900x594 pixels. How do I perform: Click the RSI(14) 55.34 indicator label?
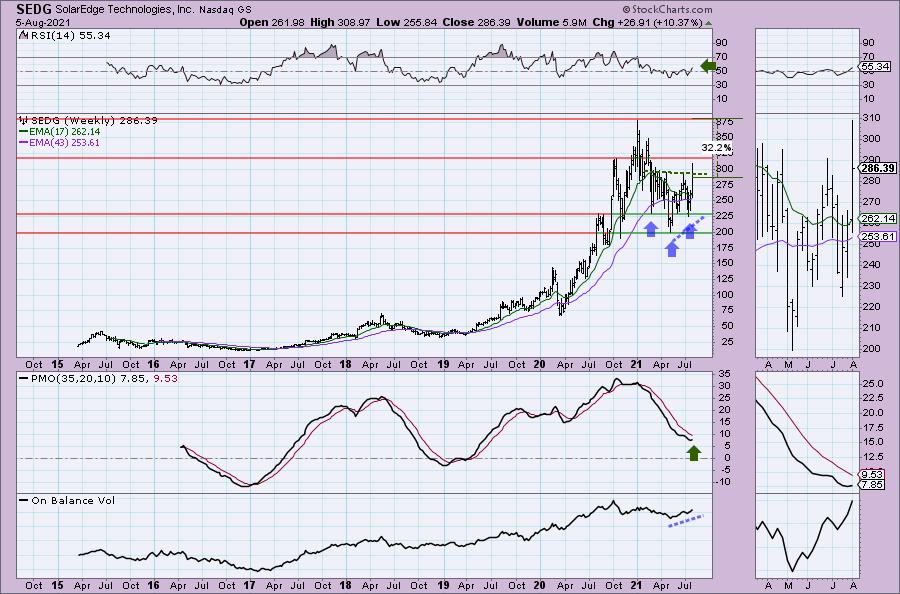point(64,36)
